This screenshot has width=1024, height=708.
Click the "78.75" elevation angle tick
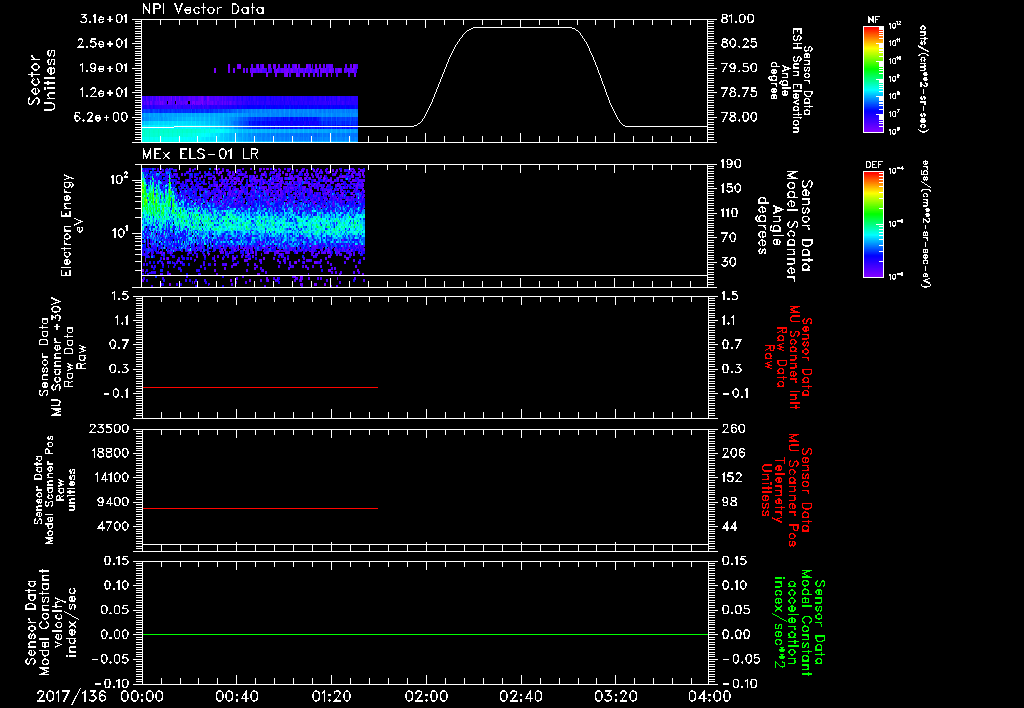739,93
